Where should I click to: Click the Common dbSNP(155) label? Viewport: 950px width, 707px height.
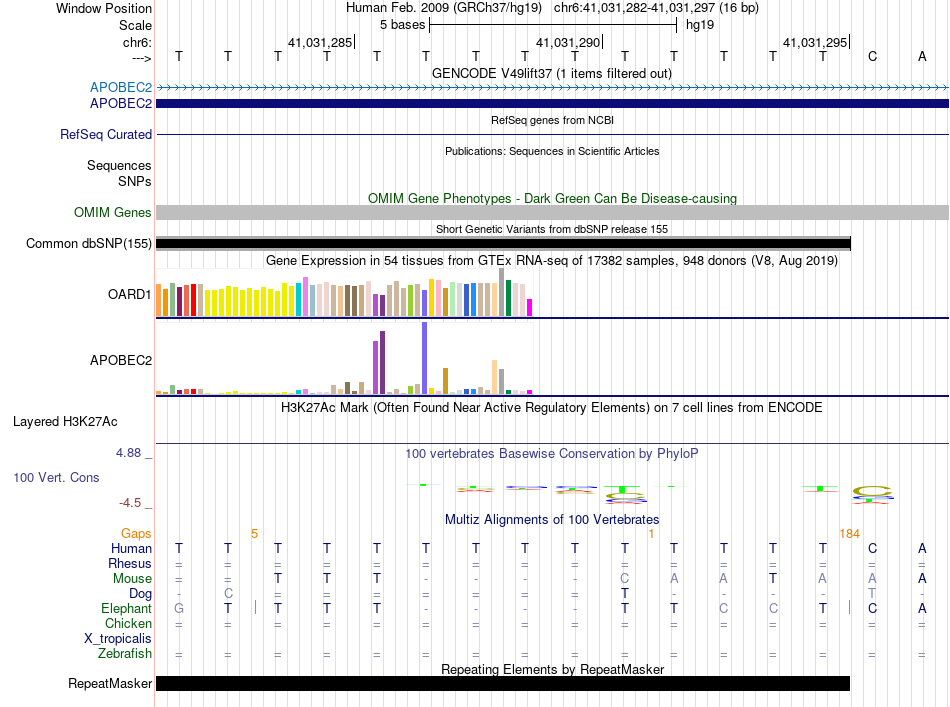click(x=88, y=244)
